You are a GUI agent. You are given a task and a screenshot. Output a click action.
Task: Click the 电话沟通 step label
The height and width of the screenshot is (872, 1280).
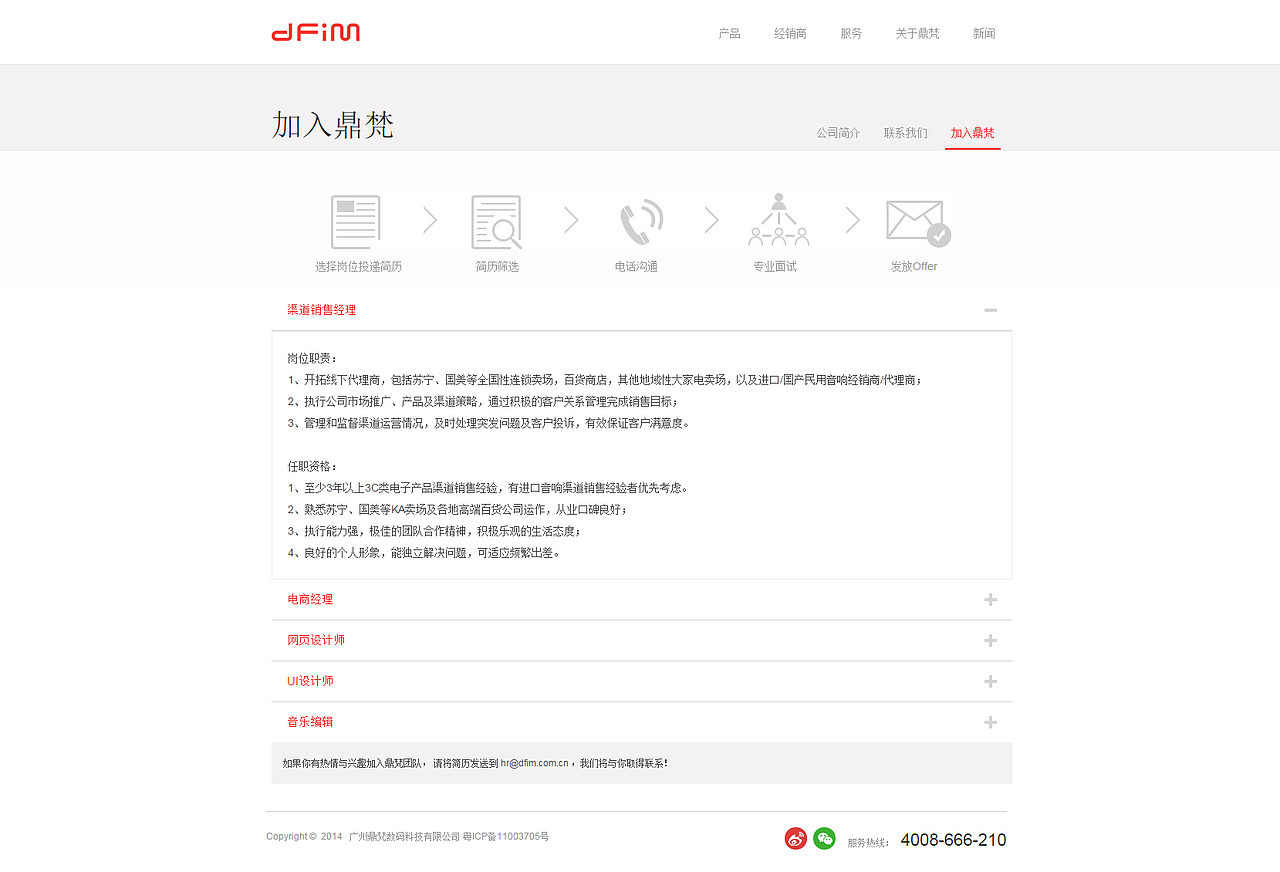click(636, 267)
